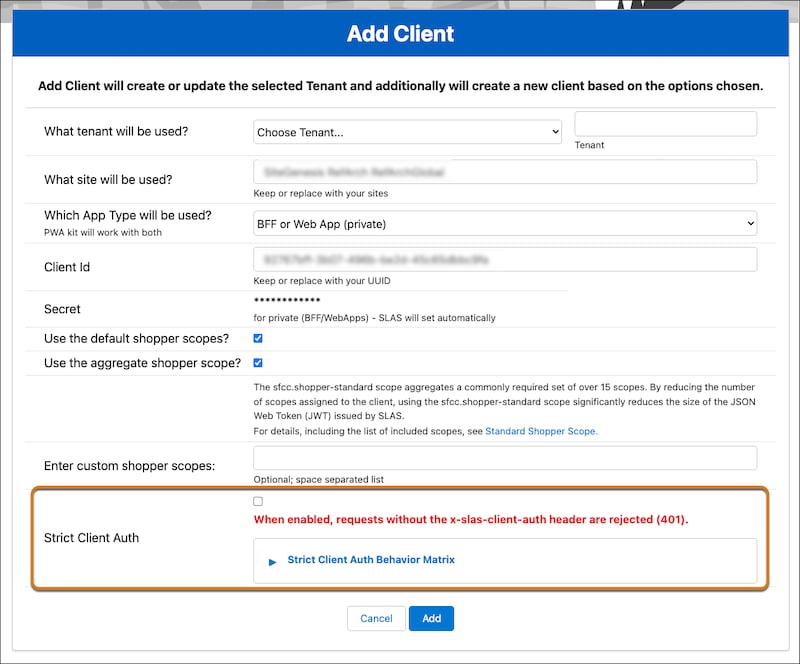Click the Strict Client Auth Behavior Matrix label
The height and width of the screenshot is (664, 800).
pyautogui.click(x=370, y=561)
